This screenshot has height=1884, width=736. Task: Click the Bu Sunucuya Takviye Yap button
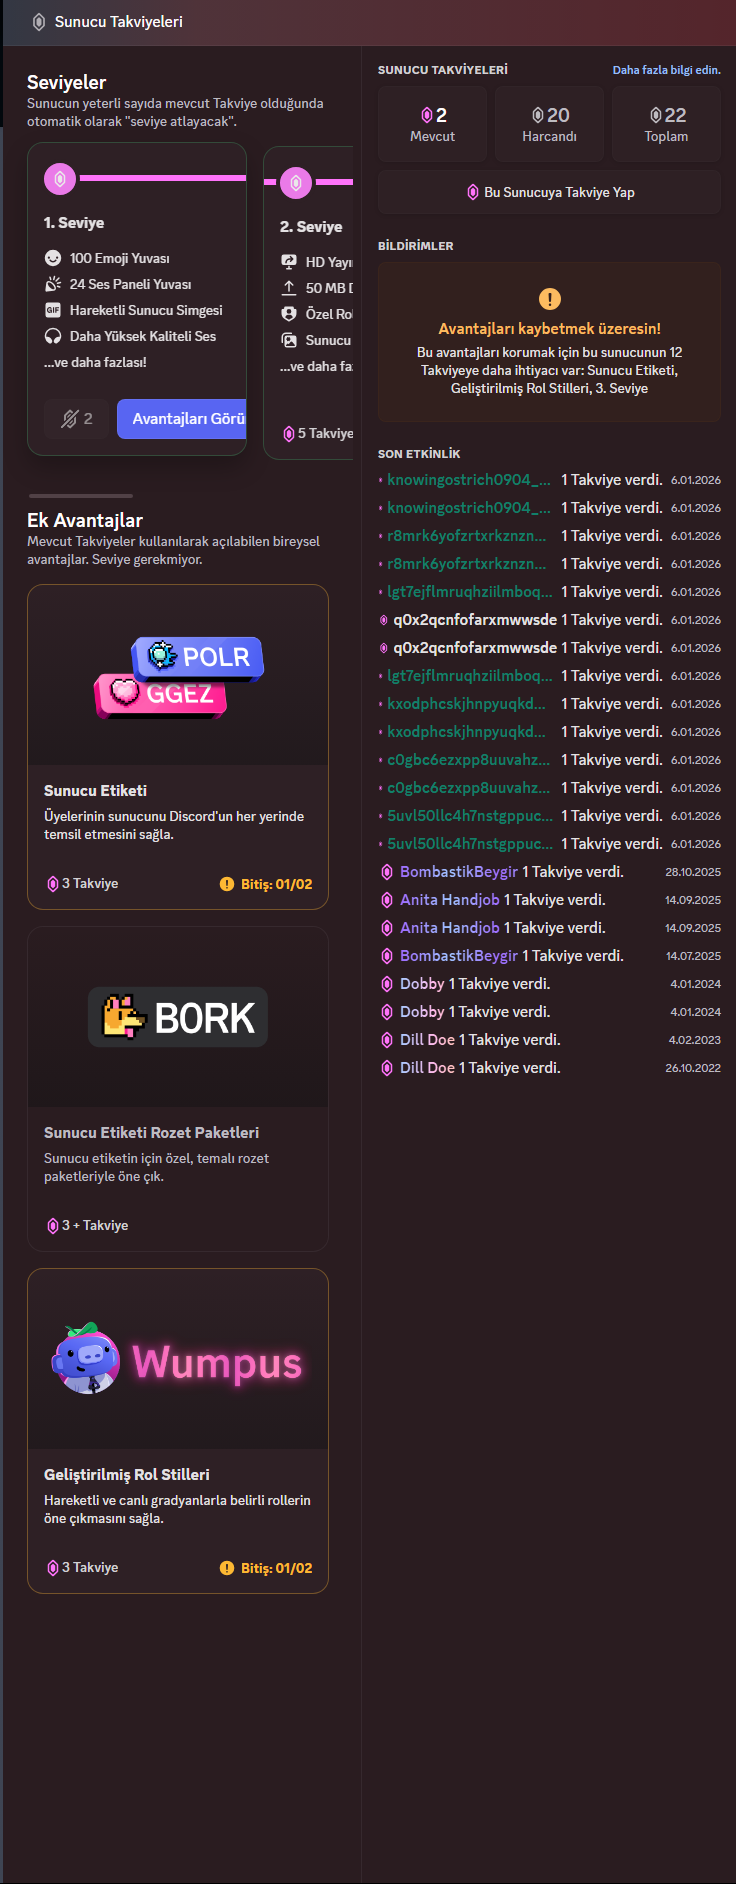click(549, 192)
